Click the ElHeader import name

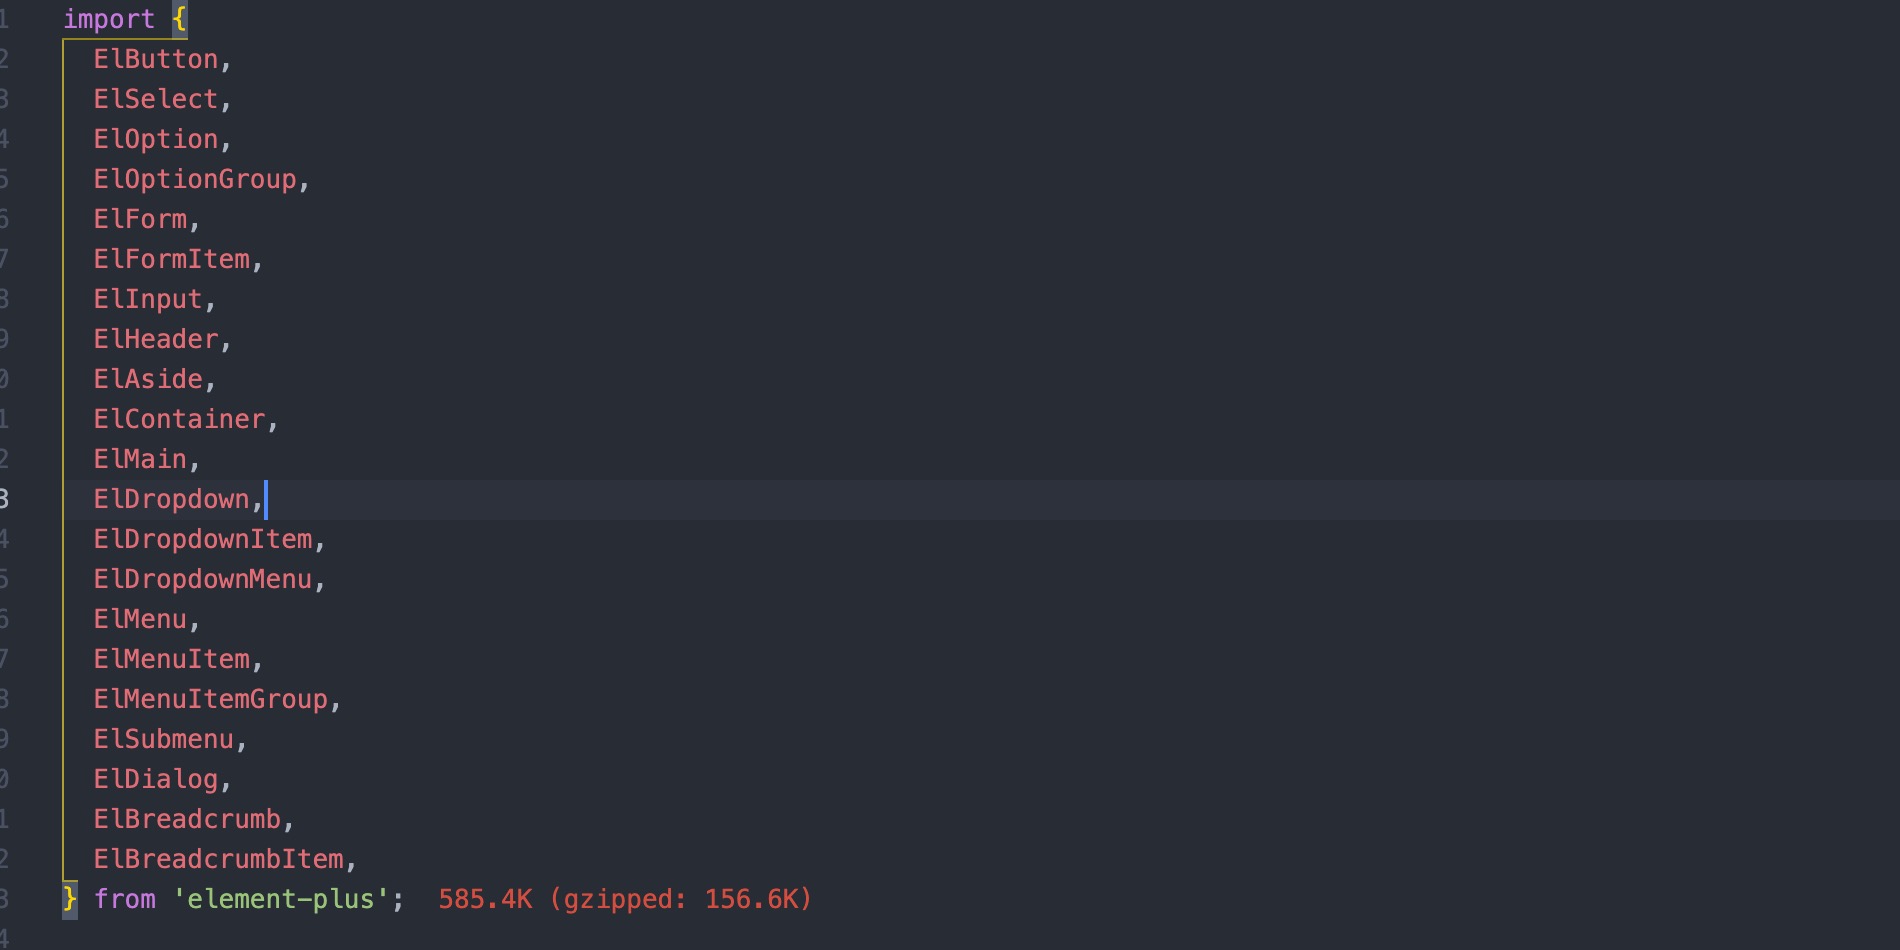pyautogui.click(x=156, y=339)
